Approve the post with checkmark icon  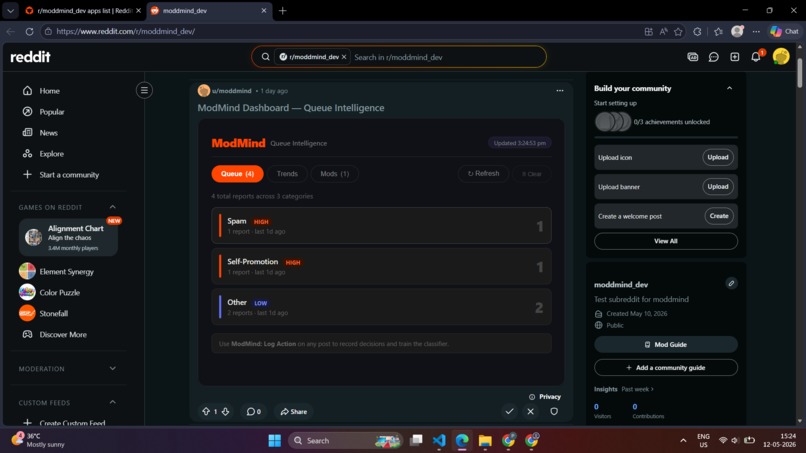[x=509, y=411]
